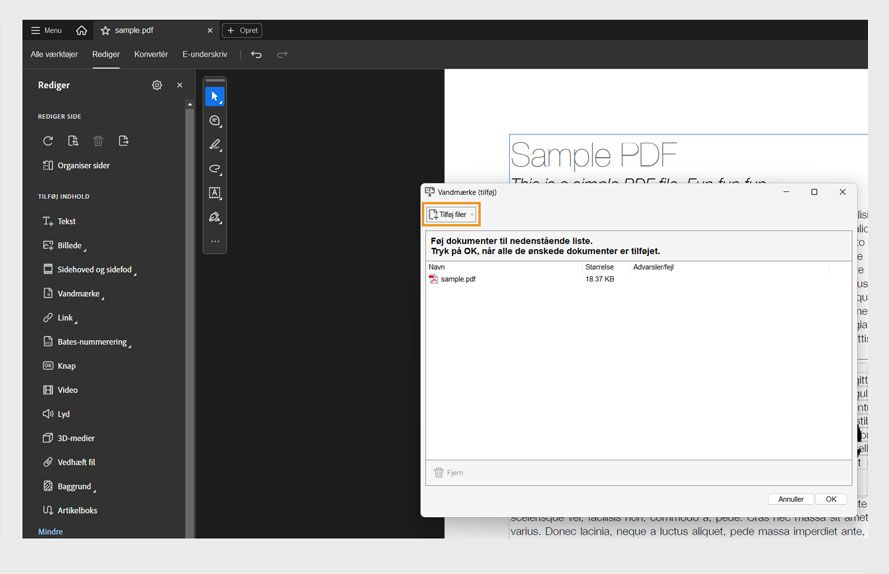Add Tekst content
This screenshot has width=889, height=574.
click(x=59, y=221)
